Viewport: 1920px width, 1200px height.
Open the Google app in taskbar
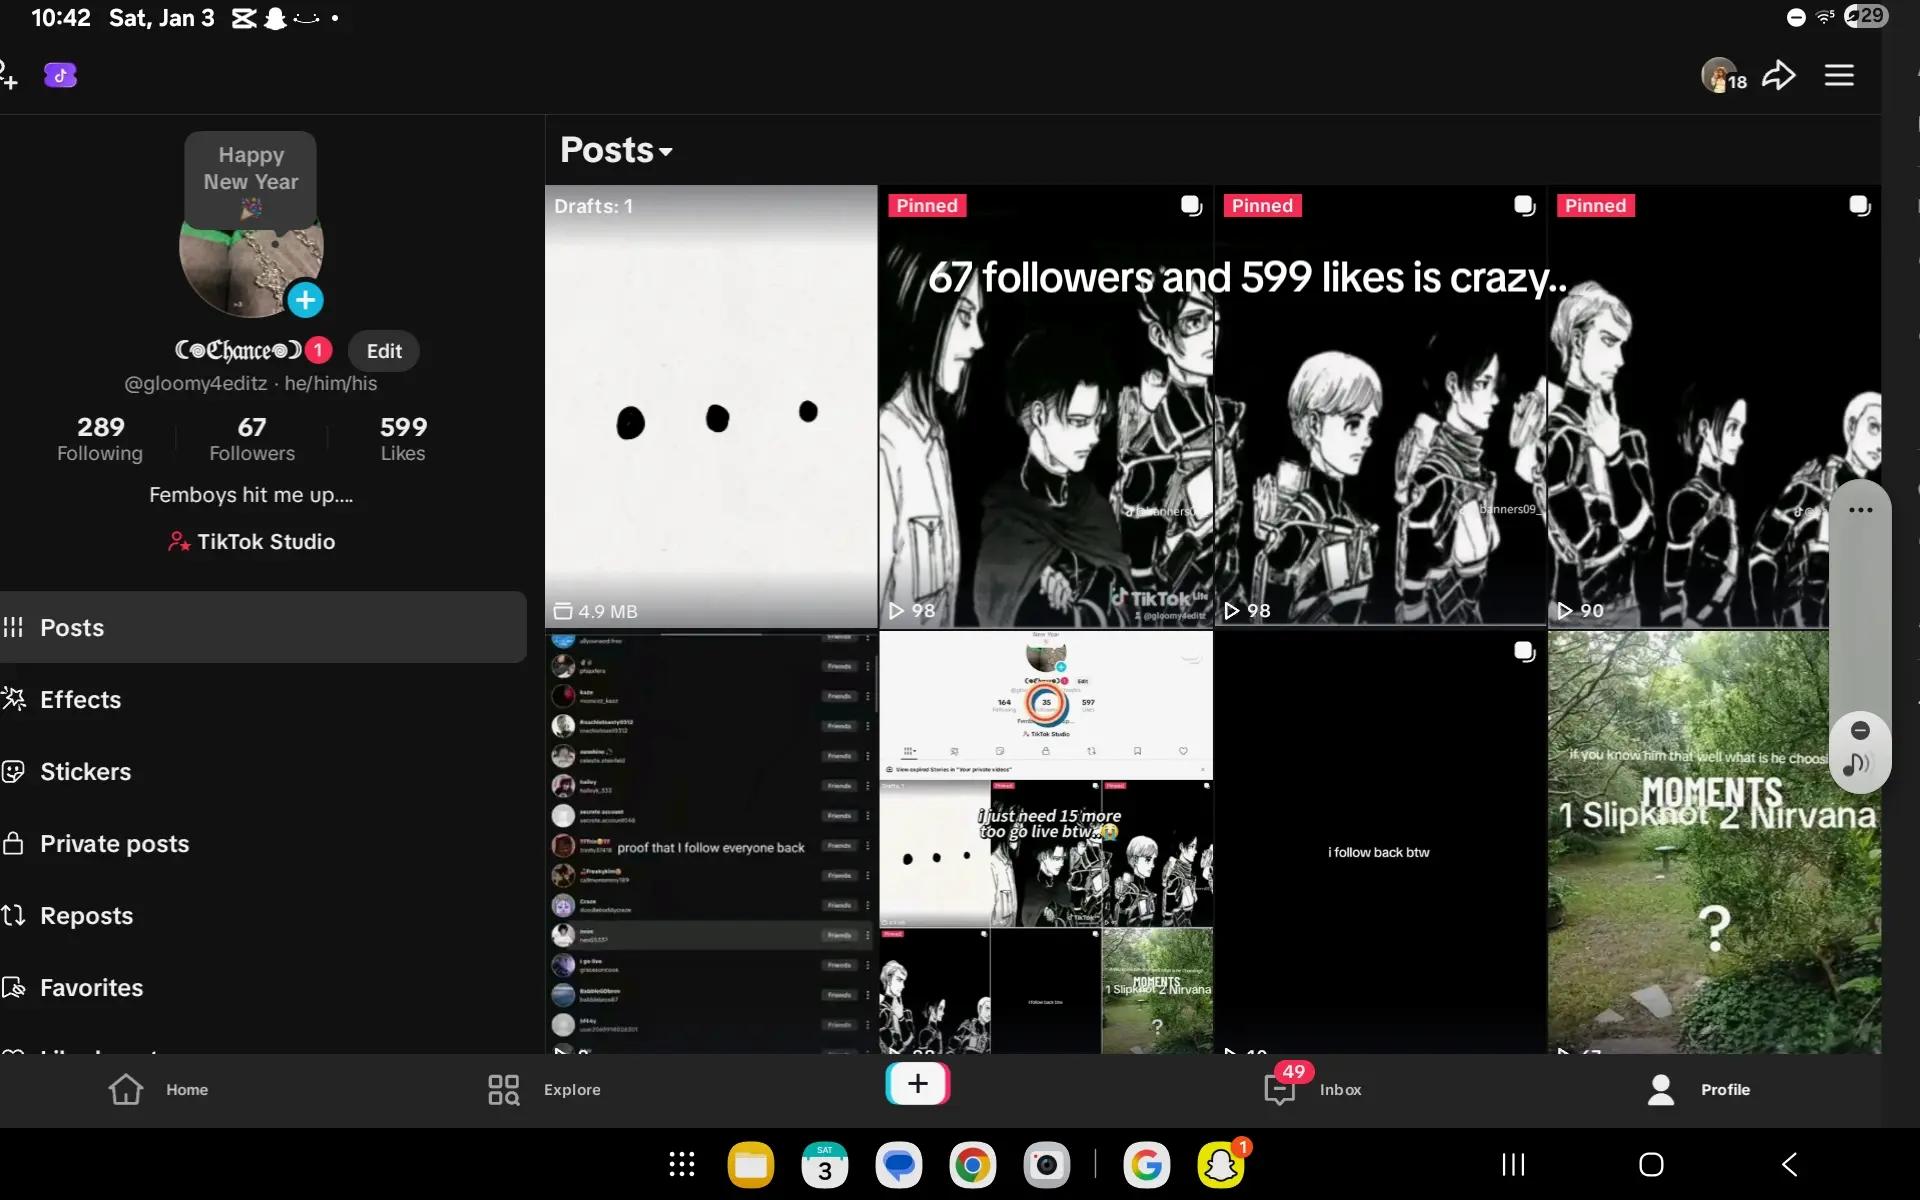click(1147, 1164)
